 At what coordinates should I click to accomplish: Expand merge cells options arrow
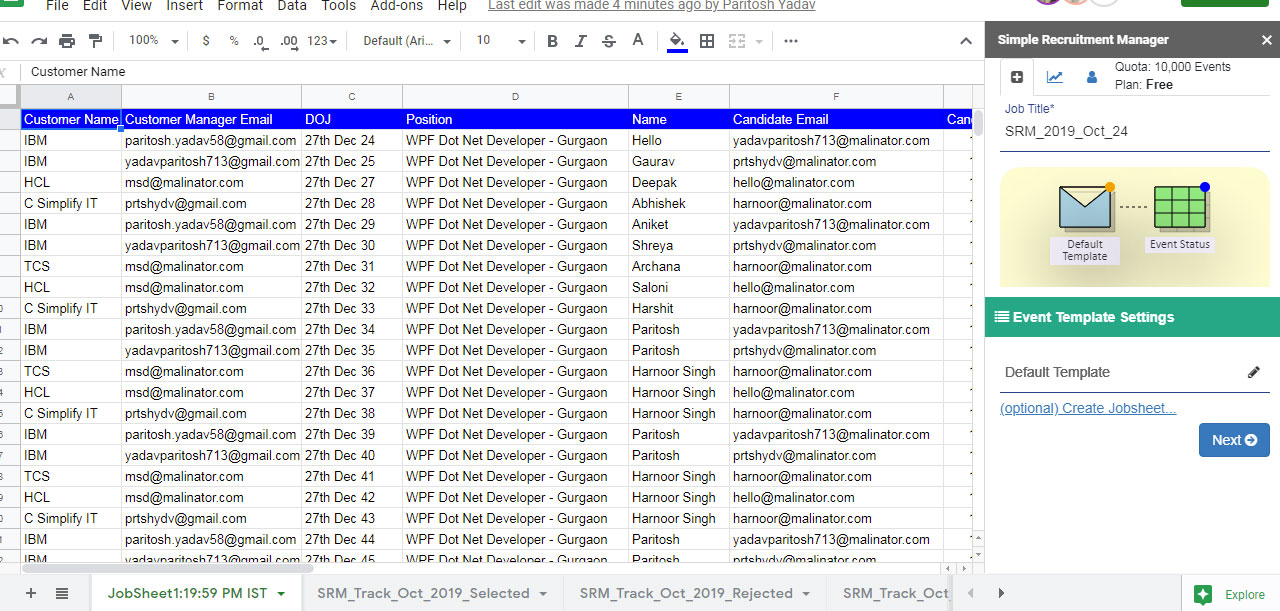coord(759,41)
